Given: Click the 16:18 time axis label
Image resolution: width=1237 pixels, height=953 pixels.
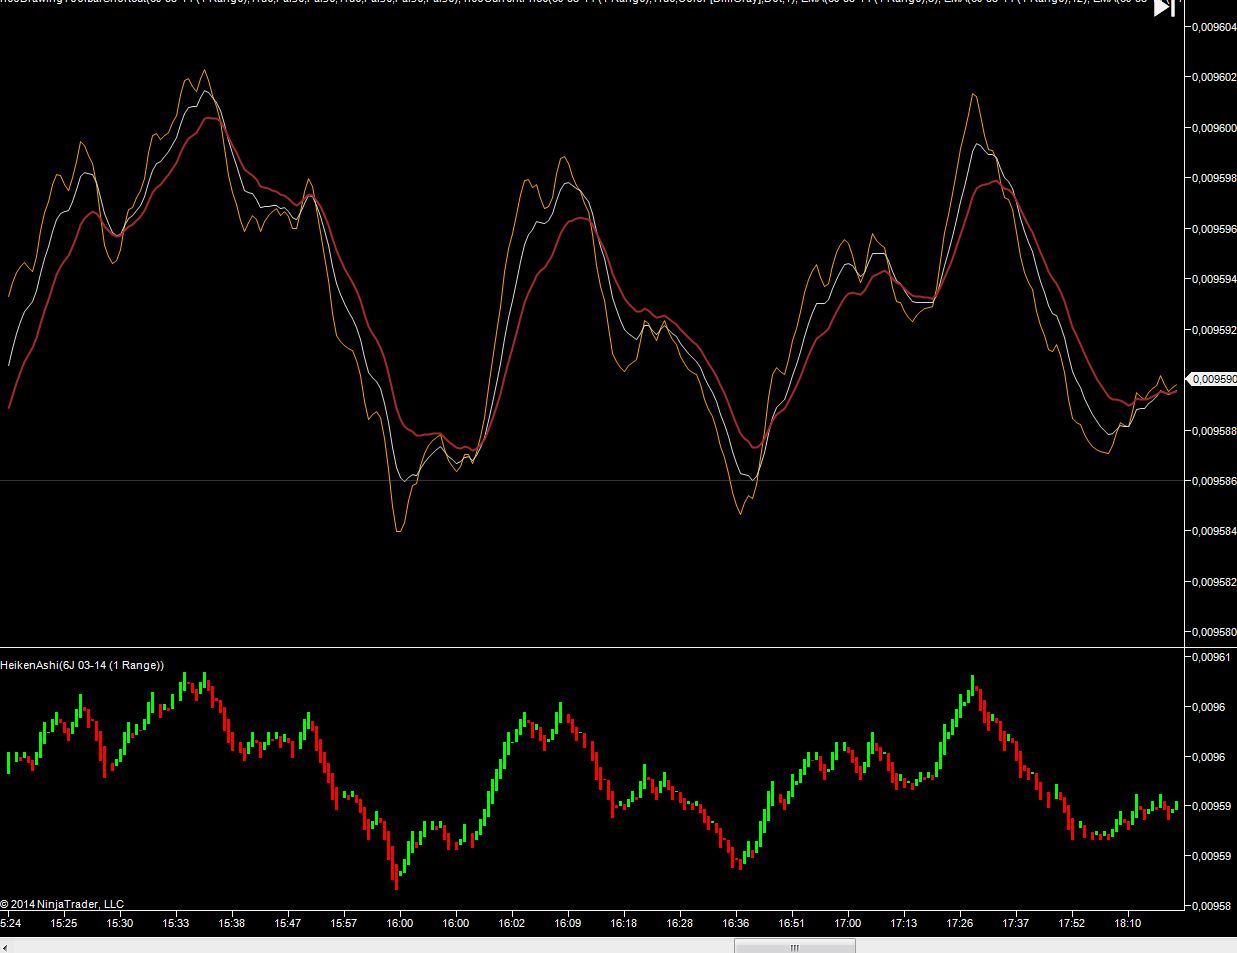Looking at the screenshot, I should pos(624,923).
